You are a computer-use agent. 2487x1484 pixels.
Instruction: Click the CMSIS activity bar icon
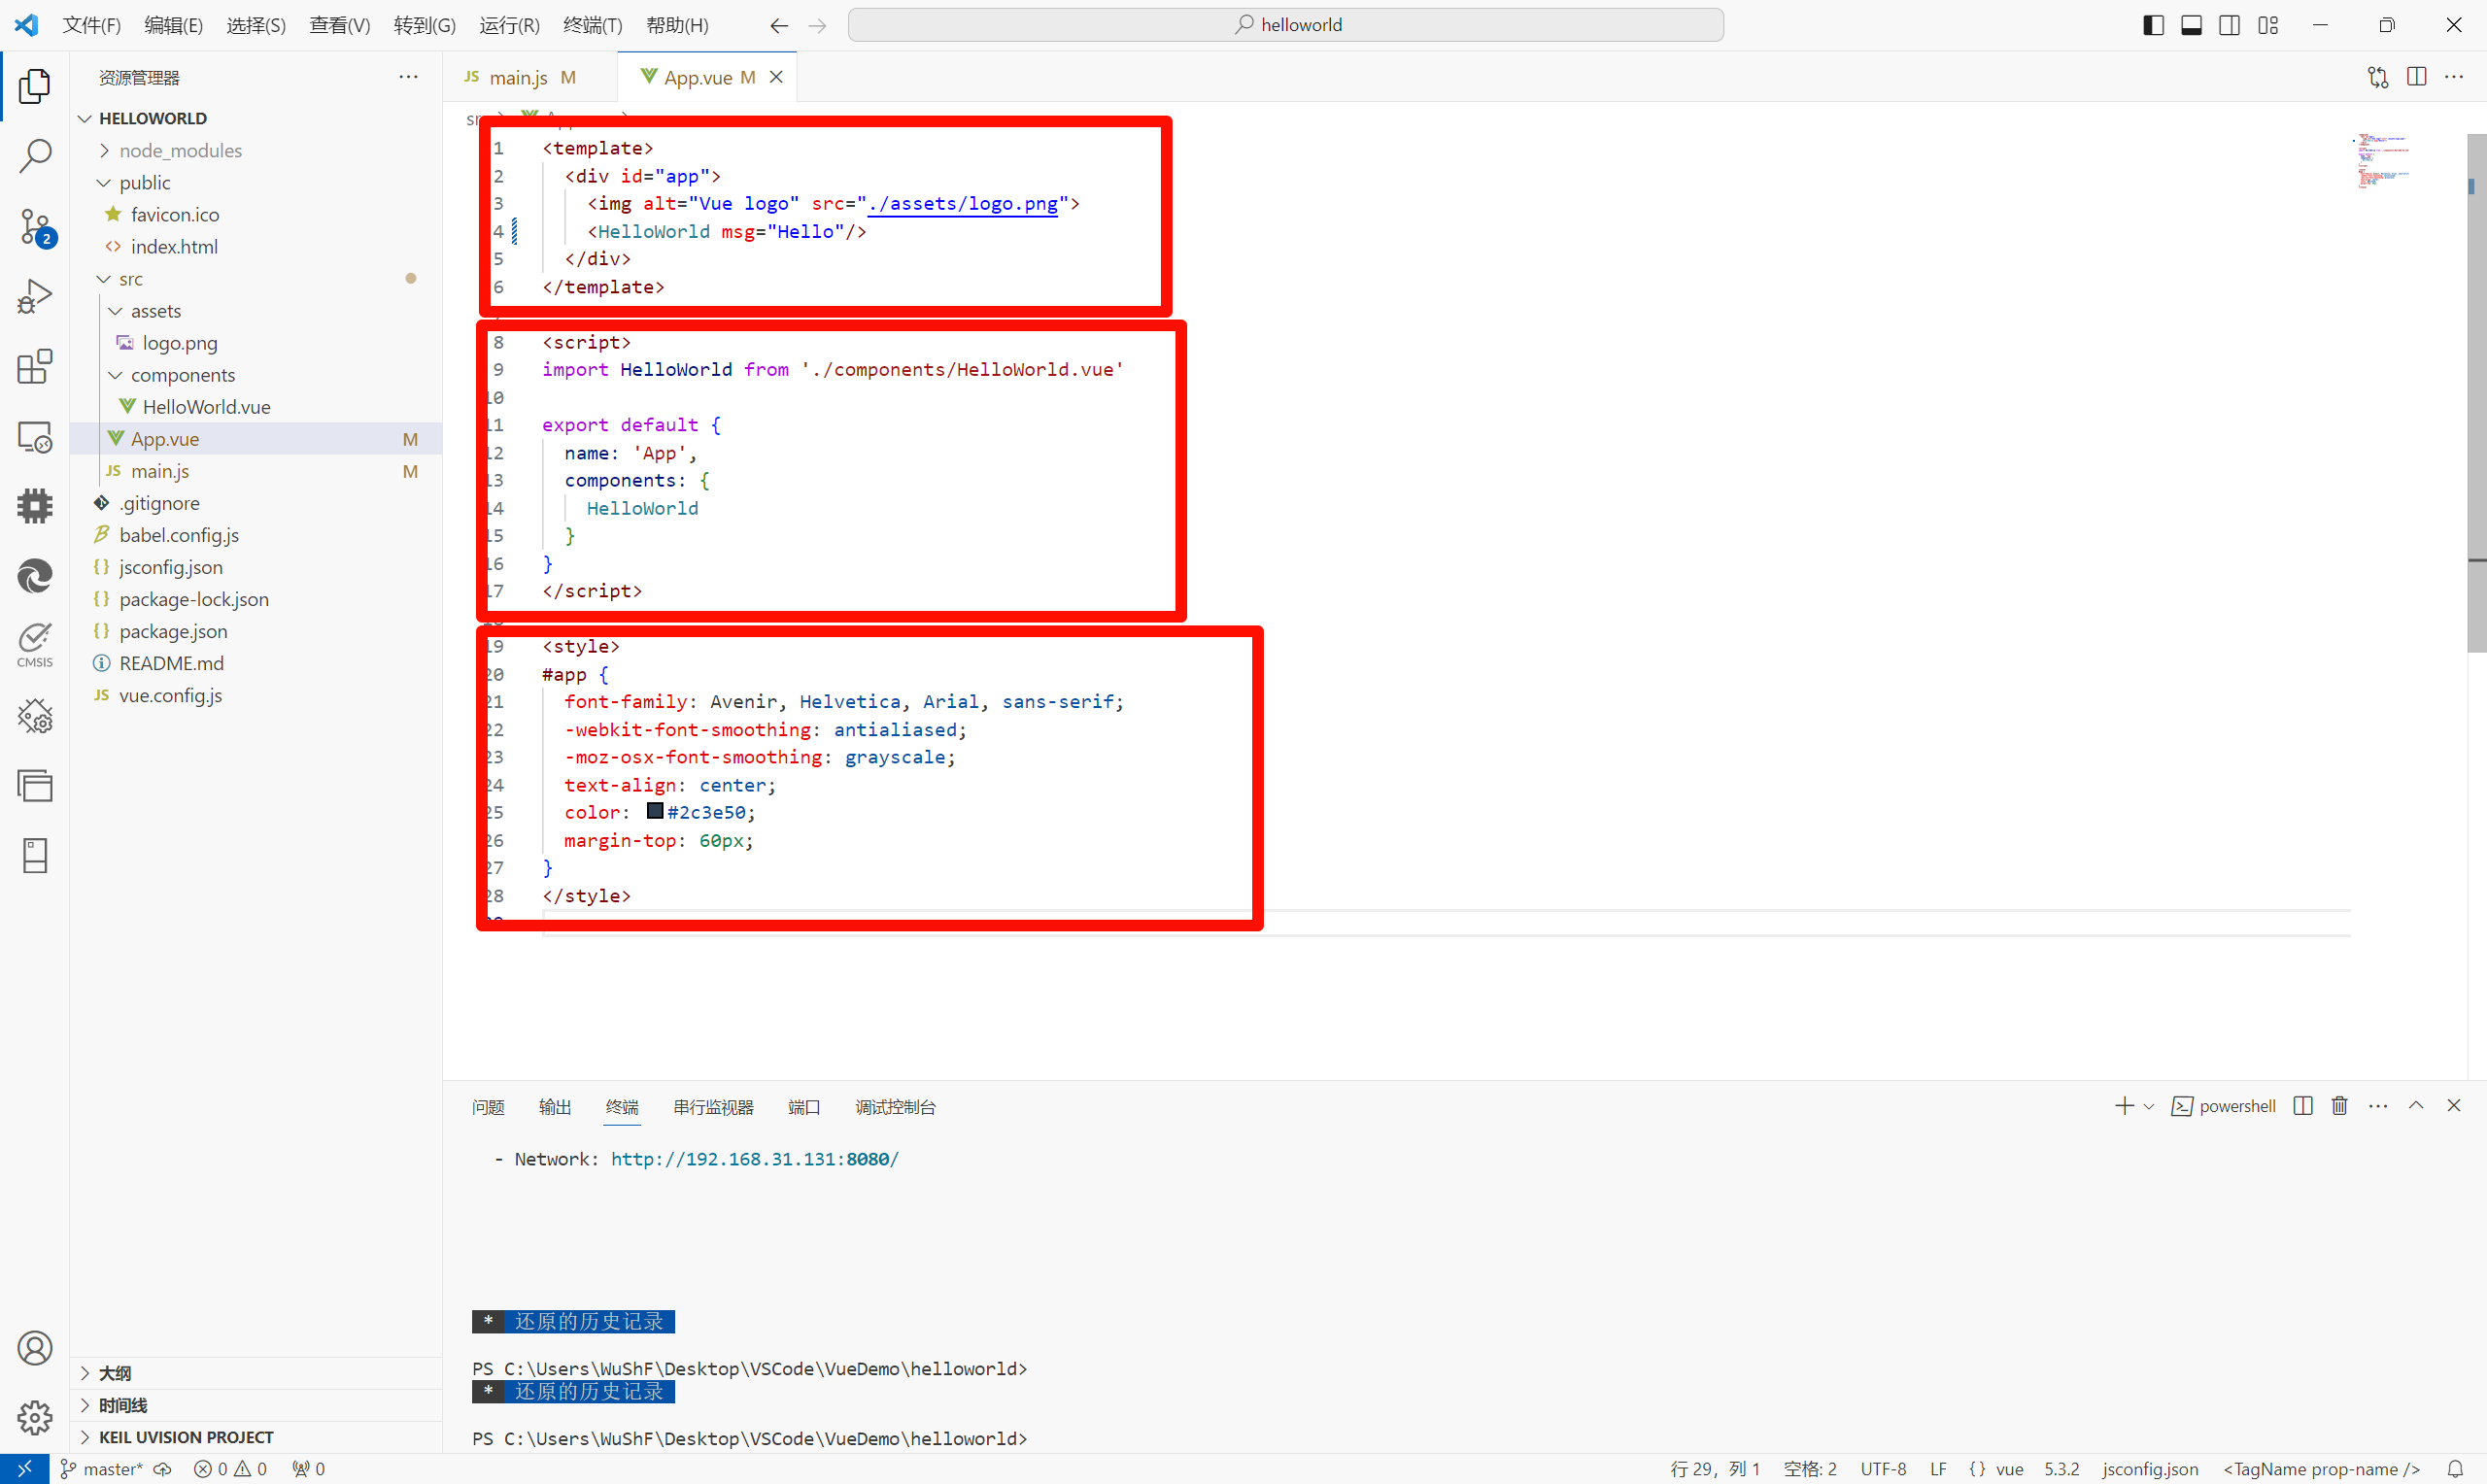[x=35, y=645]
